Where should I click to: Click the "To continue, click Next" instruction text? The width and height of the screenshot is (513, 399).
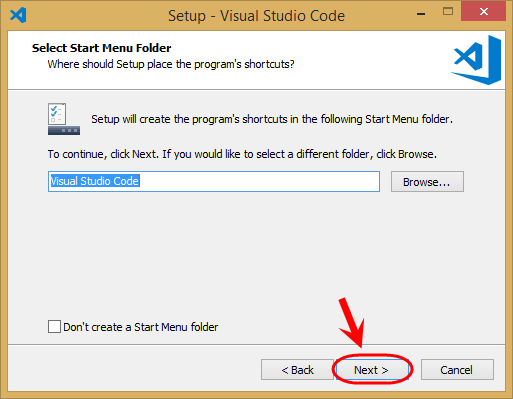242,154
